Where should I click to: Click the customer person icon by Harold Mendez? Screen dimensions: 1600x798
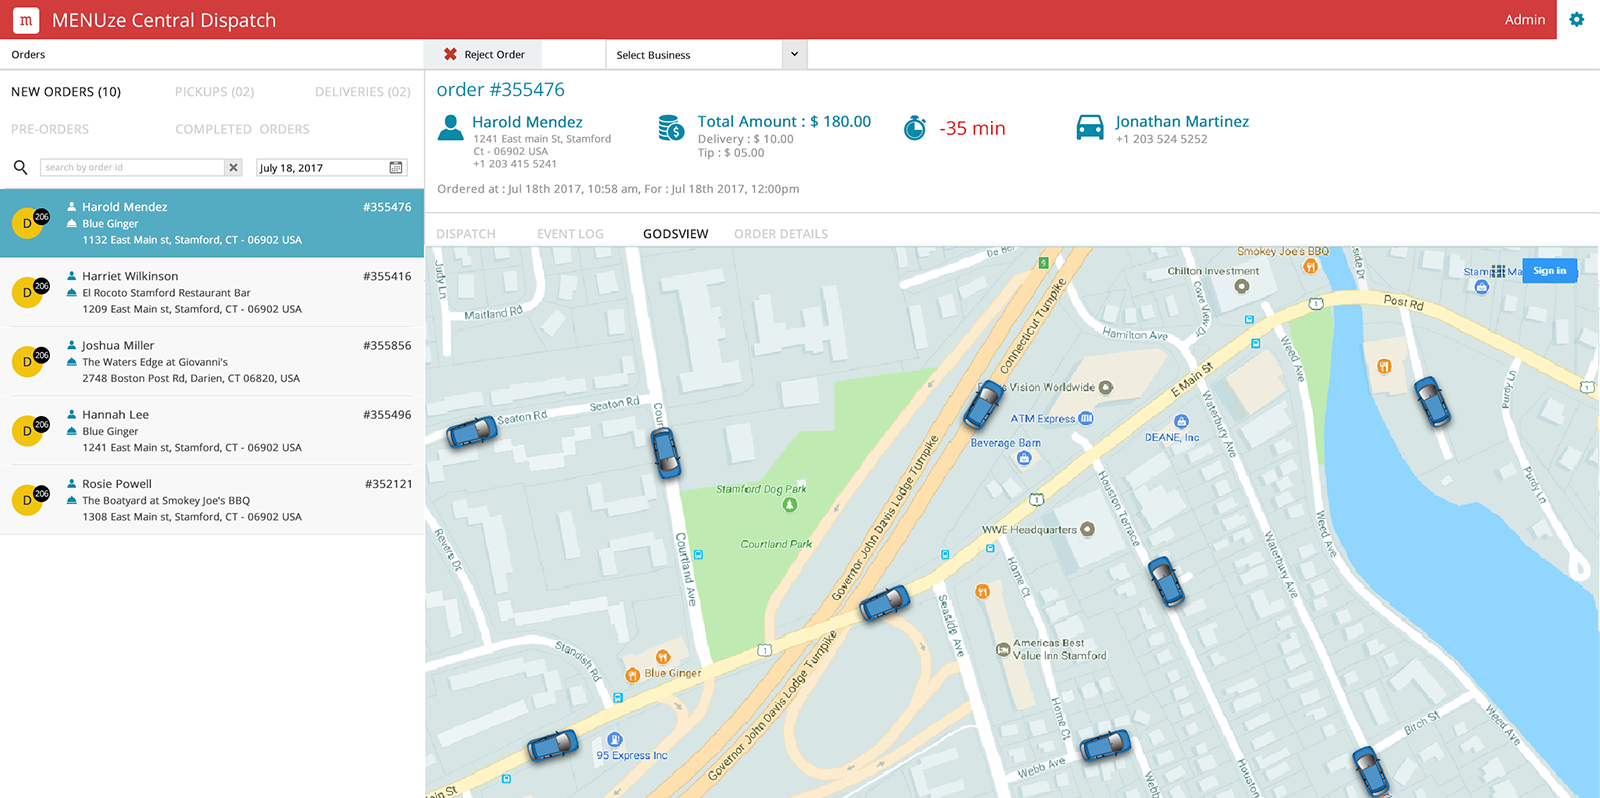pyautogui.click(x=451, y=127)
